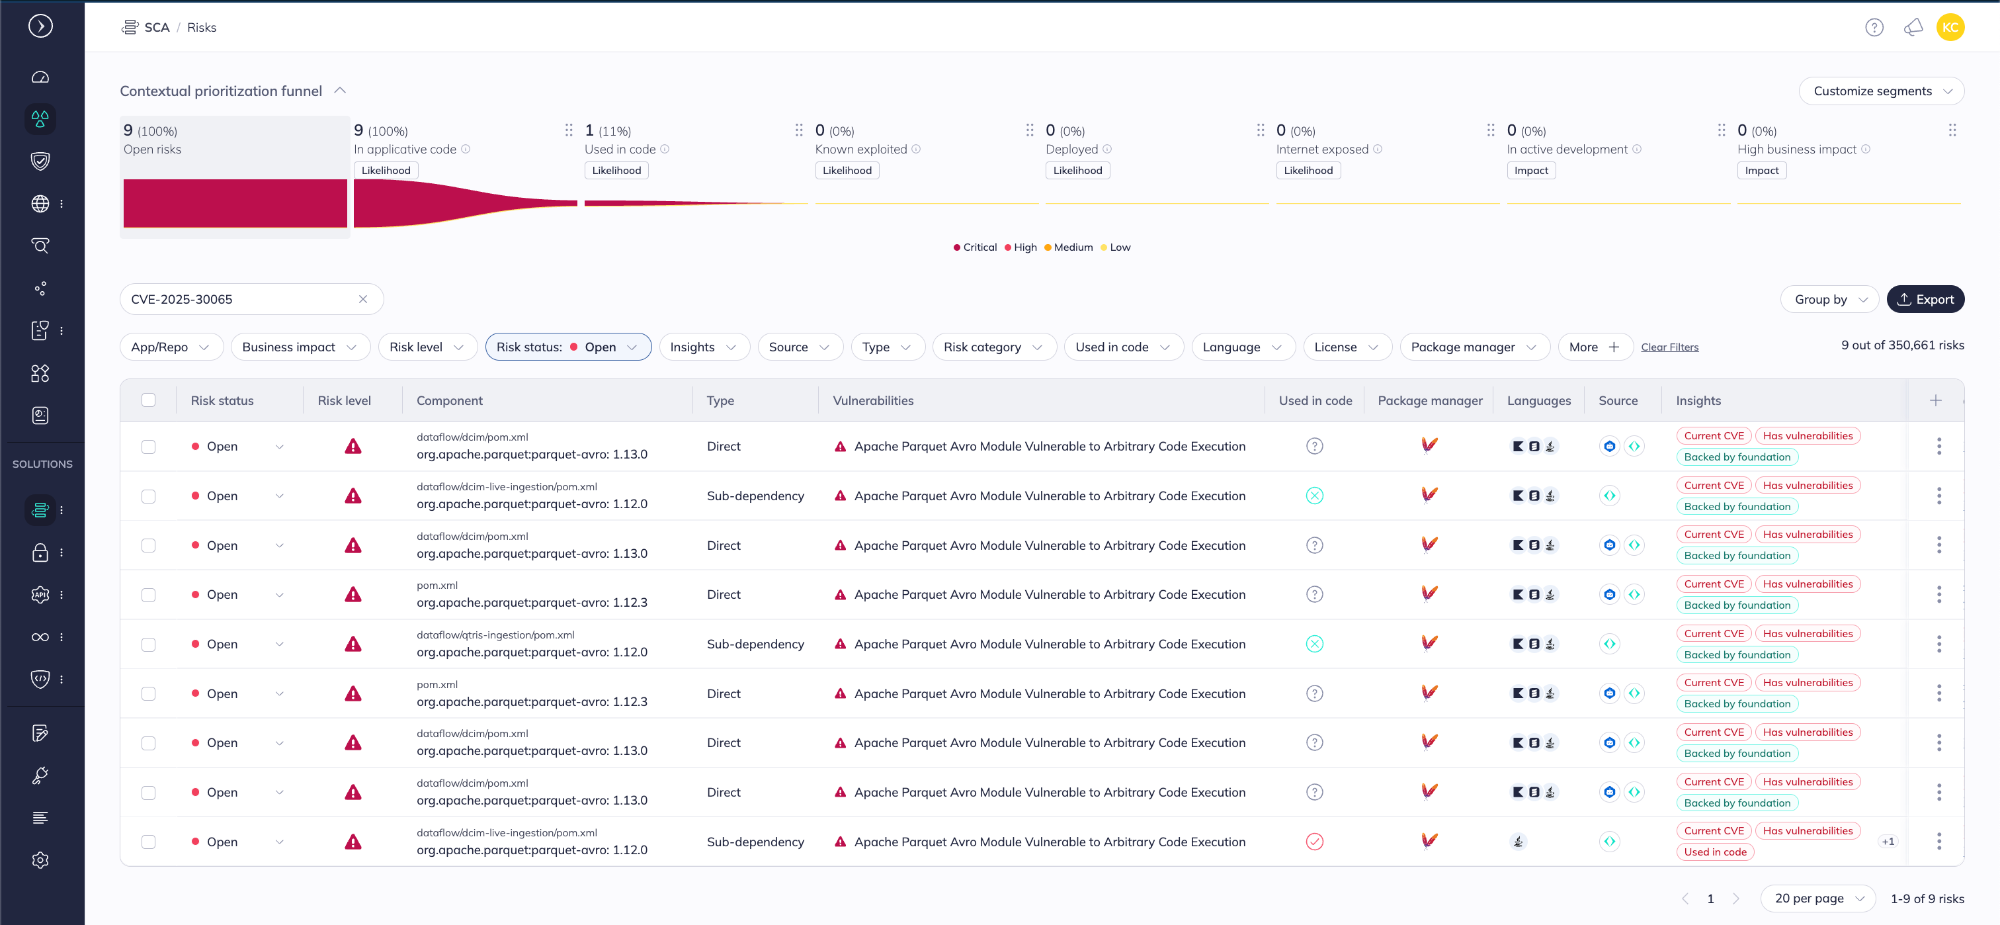Click unknown used-in-code icon in first row

[1315, 446]
